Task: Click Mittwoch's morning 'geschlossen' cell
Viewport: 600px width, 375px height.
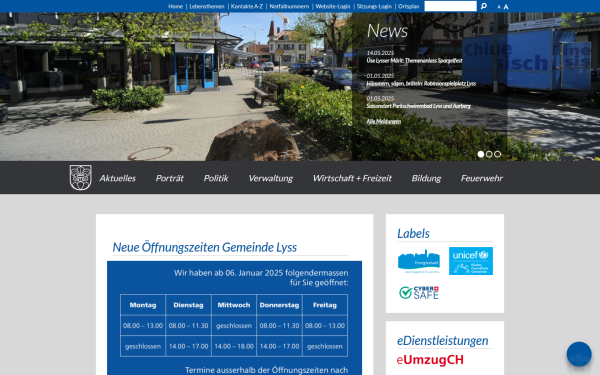Action: pos(234,326)
